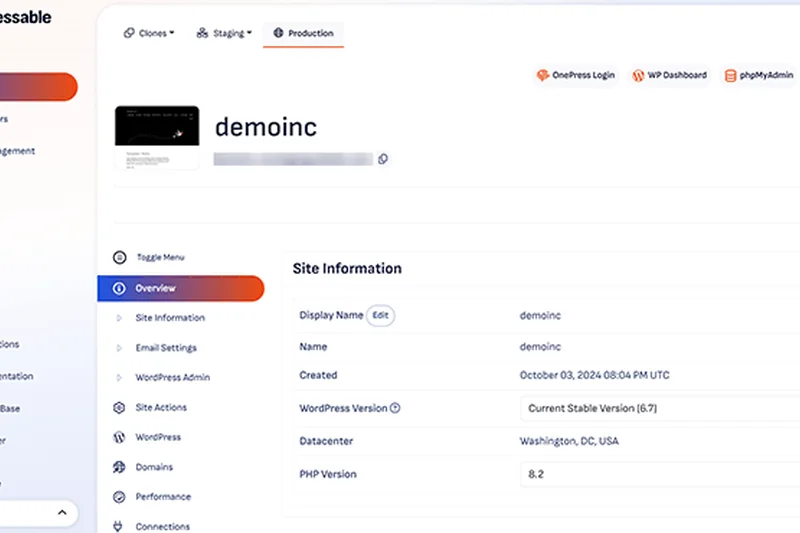Click Edit next to Display Name

[x=380, y=315]
